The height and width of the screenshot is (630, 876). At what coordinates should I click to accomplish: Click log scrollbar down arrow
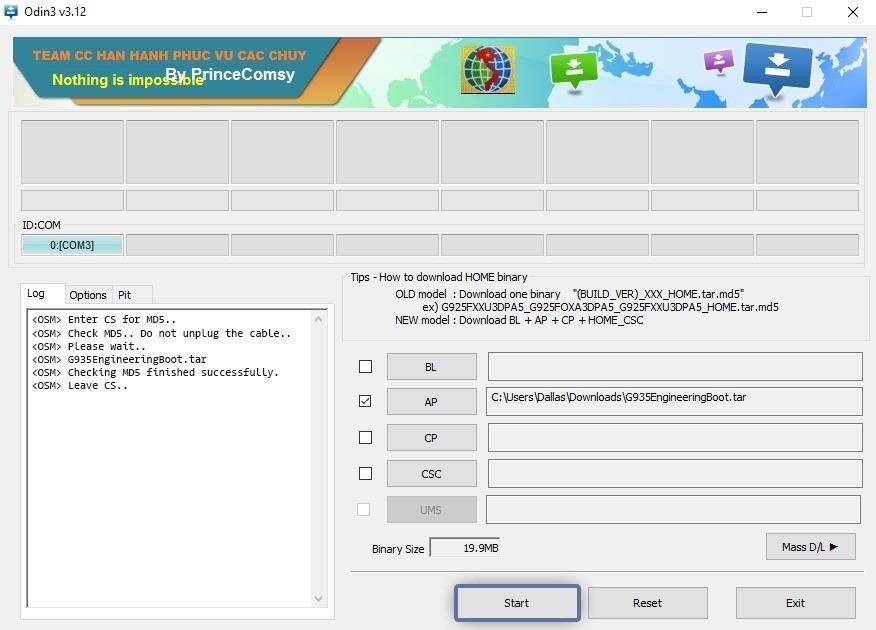point(318,598)
